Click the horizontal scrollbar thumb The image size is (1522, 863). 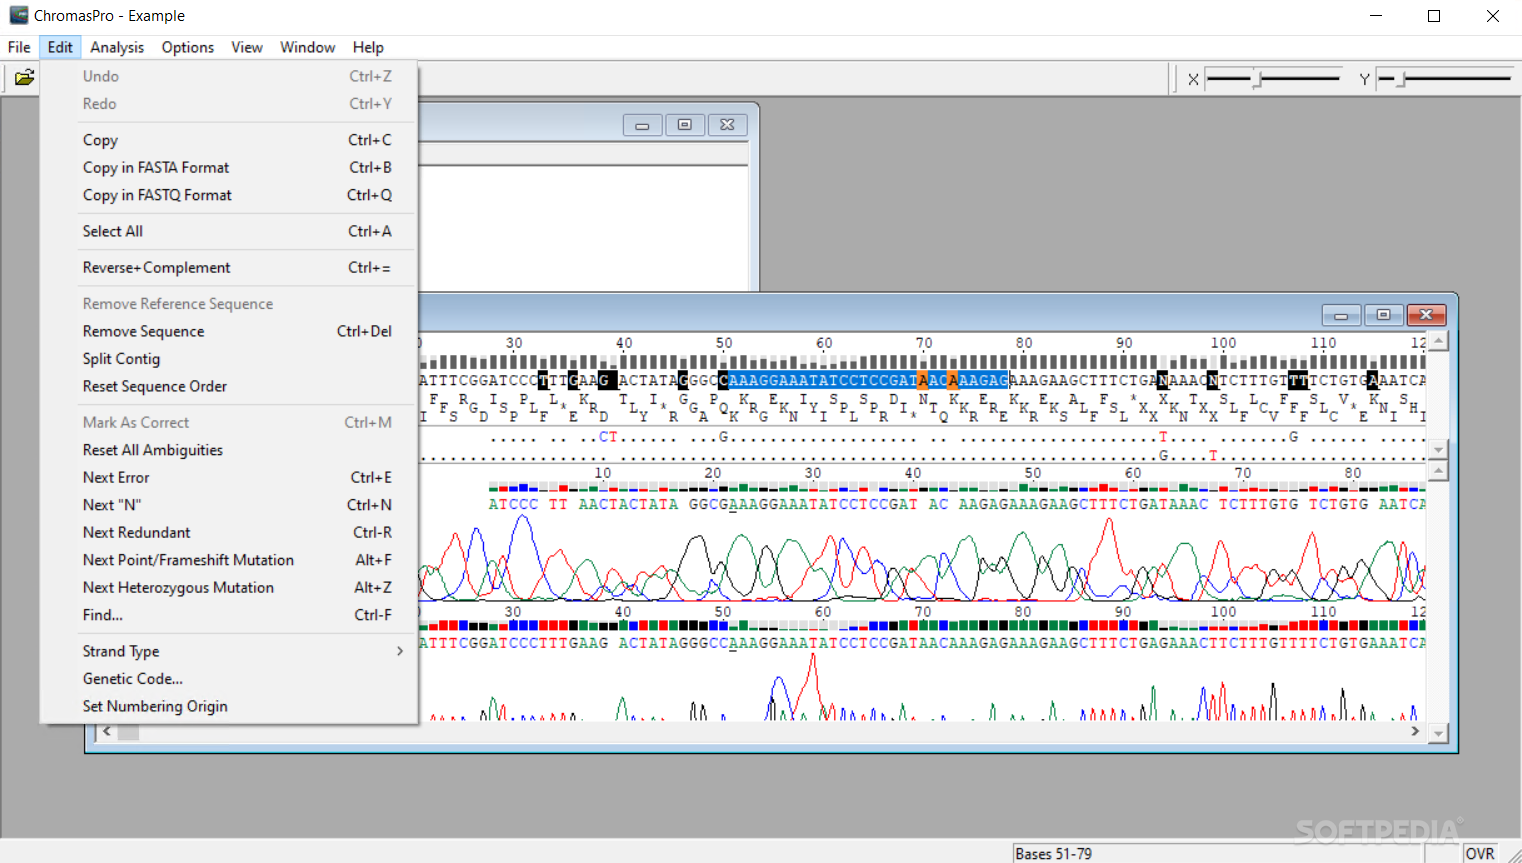coord(129,733)
